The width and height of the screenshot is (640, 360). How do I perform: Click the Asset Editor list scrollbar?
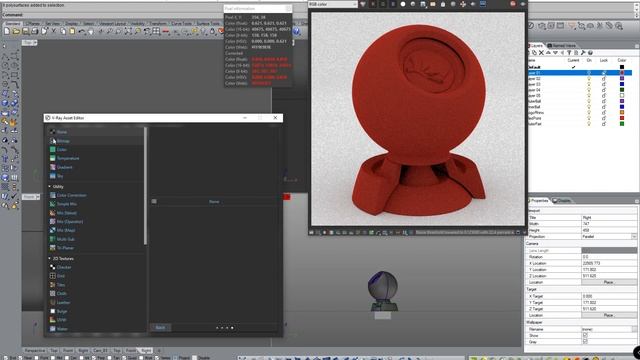[145, 186]
